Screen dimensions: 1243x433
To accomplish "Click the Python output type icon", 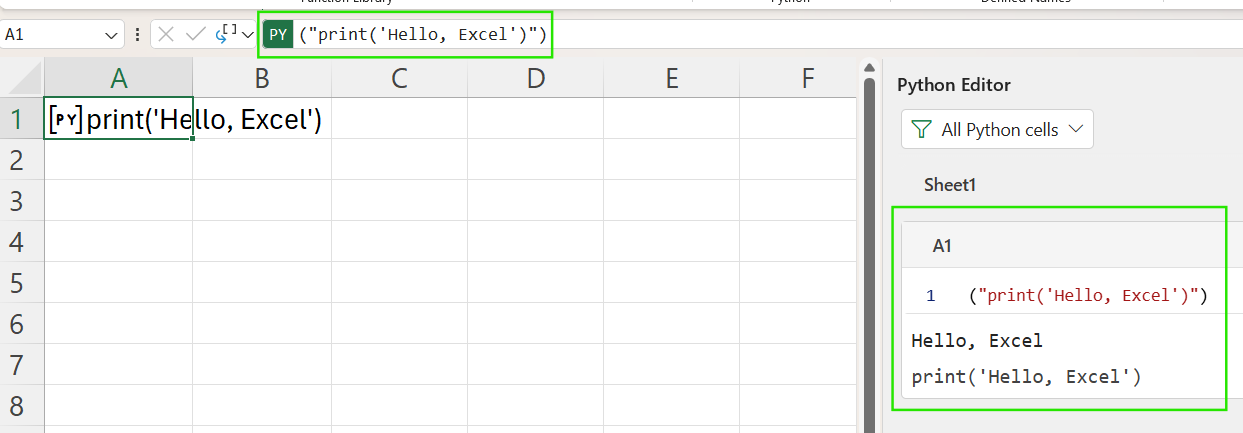I will tap(225, 34).
